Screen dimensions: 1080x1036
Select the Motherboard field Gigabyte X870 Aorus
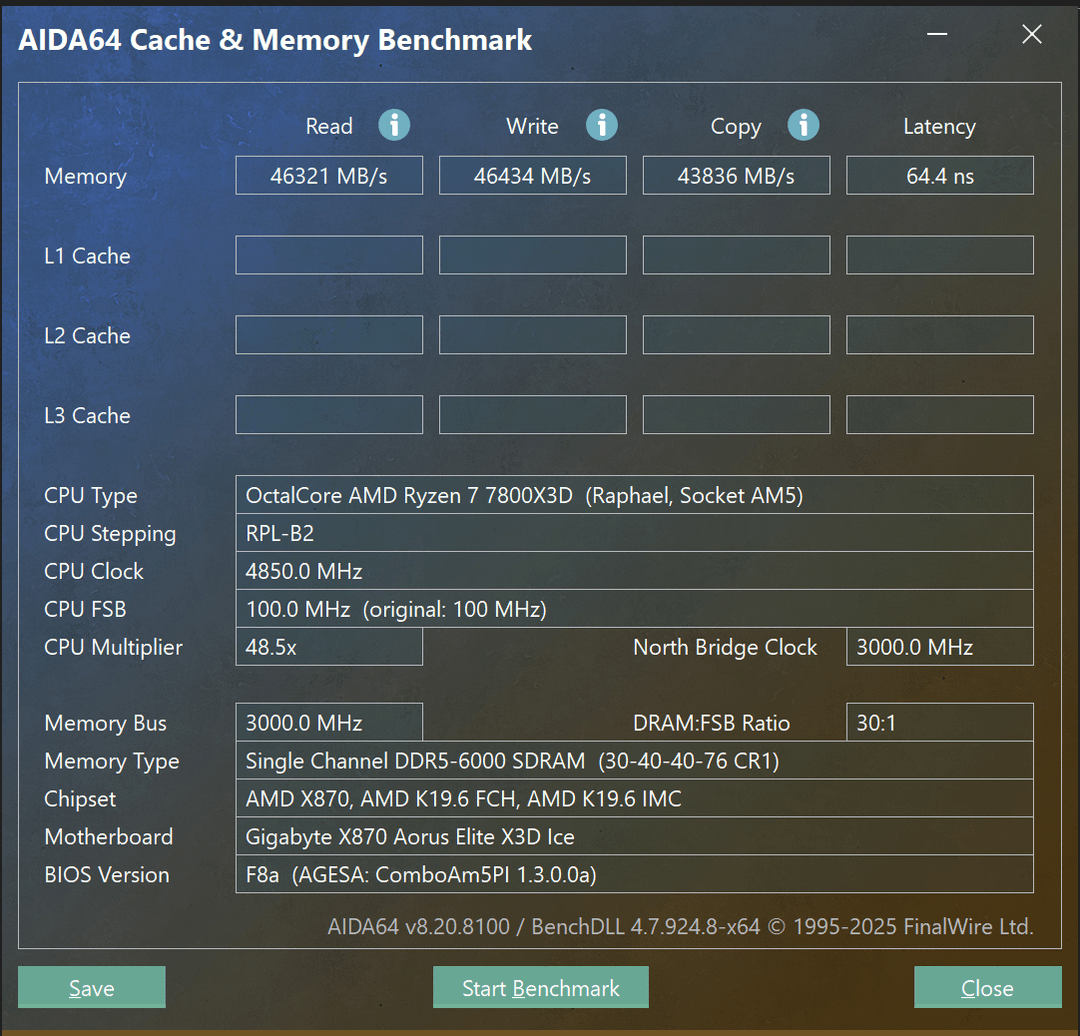point(634,837)
